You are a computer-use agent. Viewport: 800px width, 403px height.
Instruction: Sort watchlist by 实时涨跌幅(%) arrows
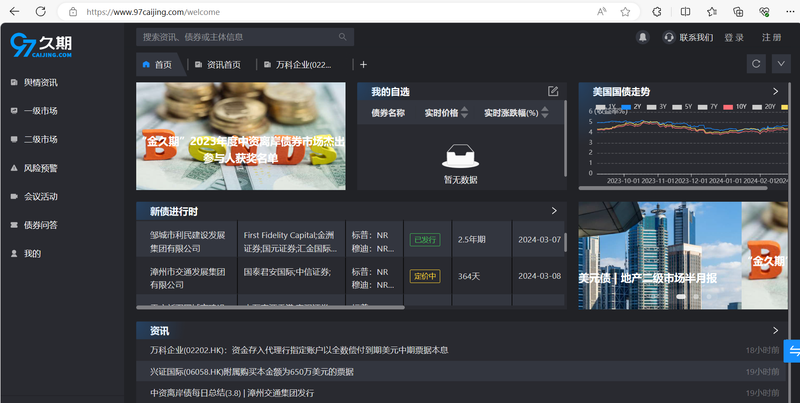(x=545, y=113)
